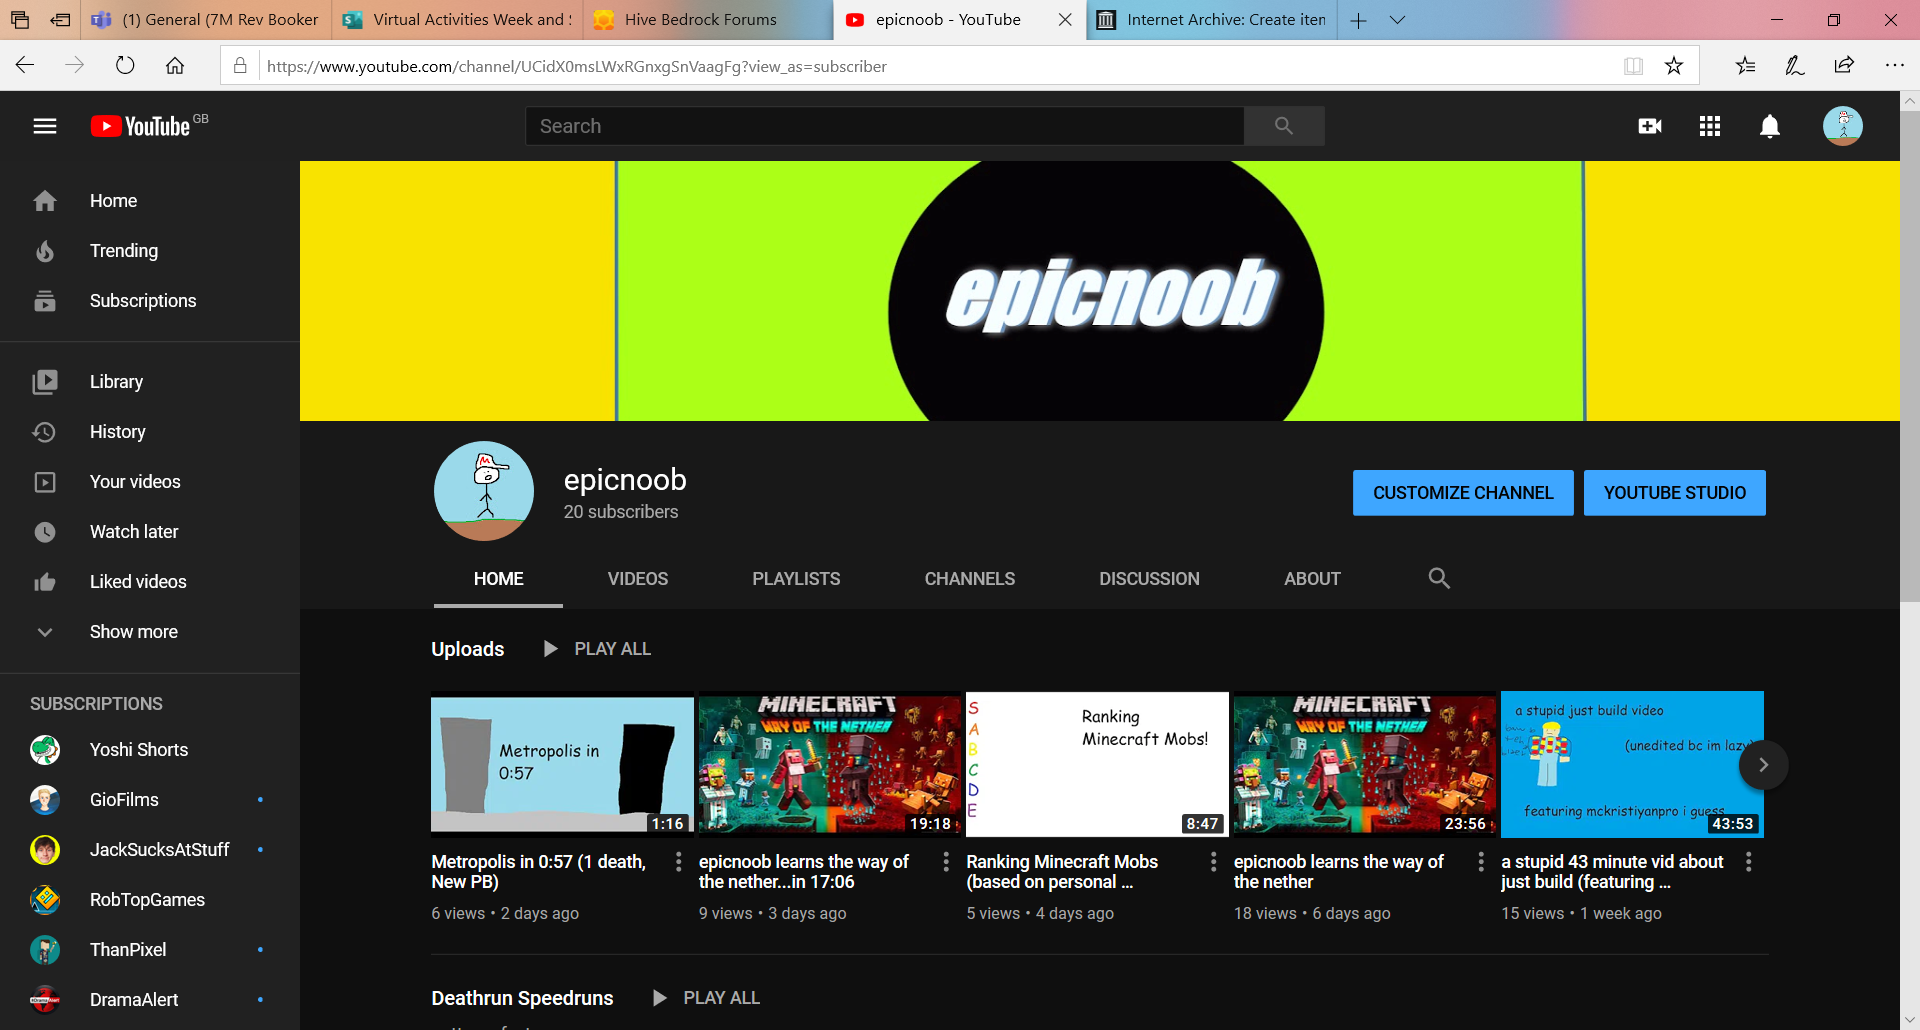Open the 43:53 just build video thumbnail

(1632, 765)
